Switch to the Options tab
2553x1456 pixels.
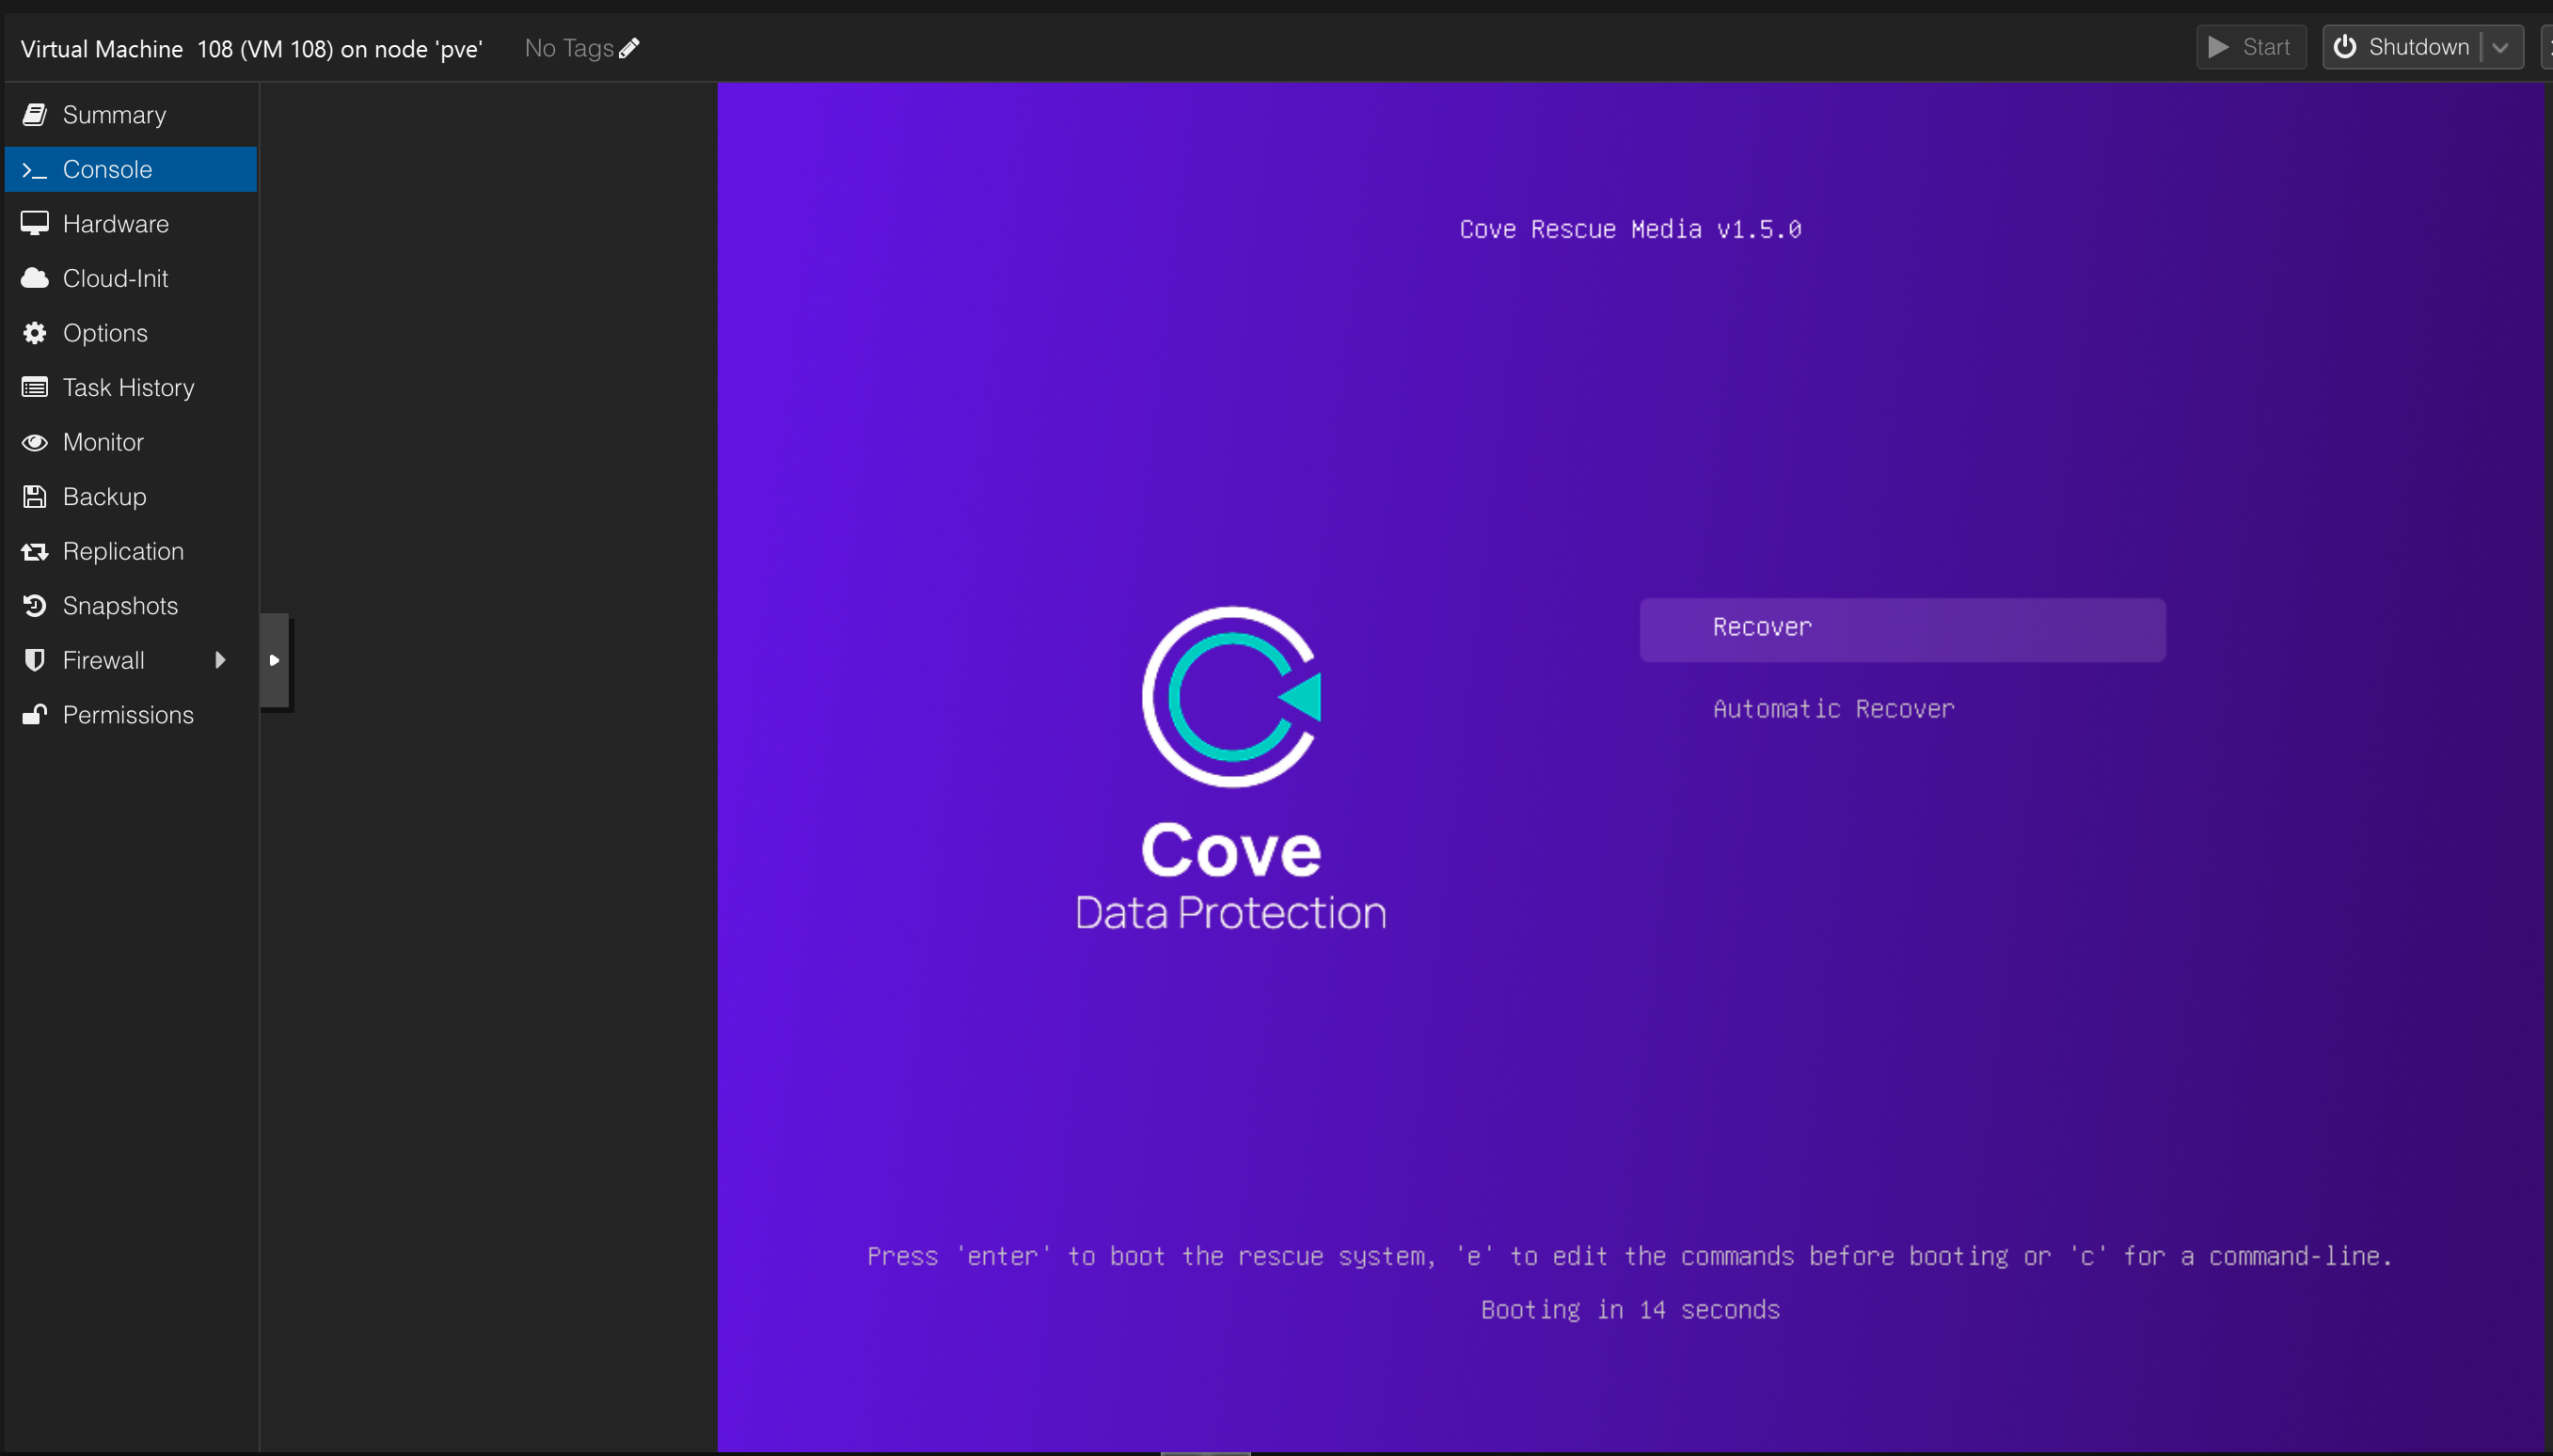[131, 333]
